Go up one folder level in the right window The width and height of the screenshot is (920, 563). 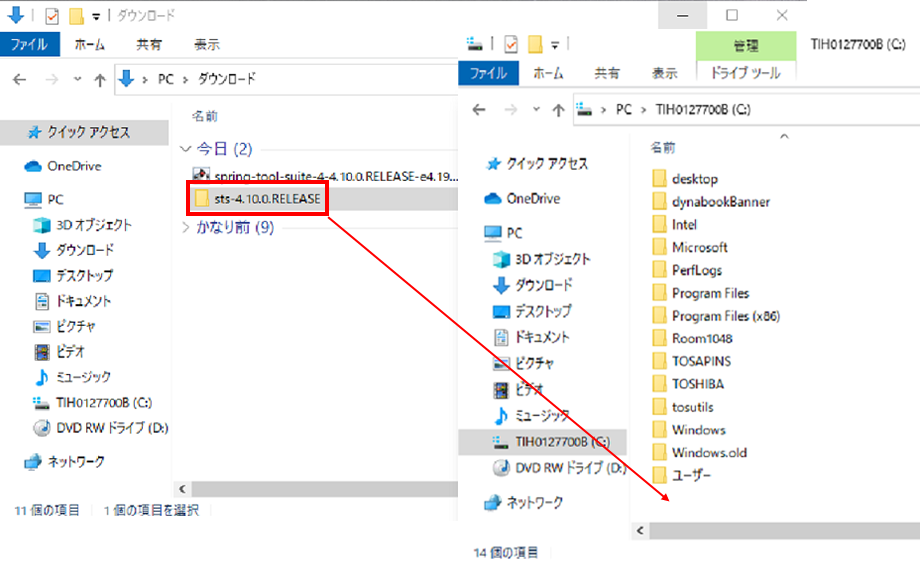click(558, 110)
